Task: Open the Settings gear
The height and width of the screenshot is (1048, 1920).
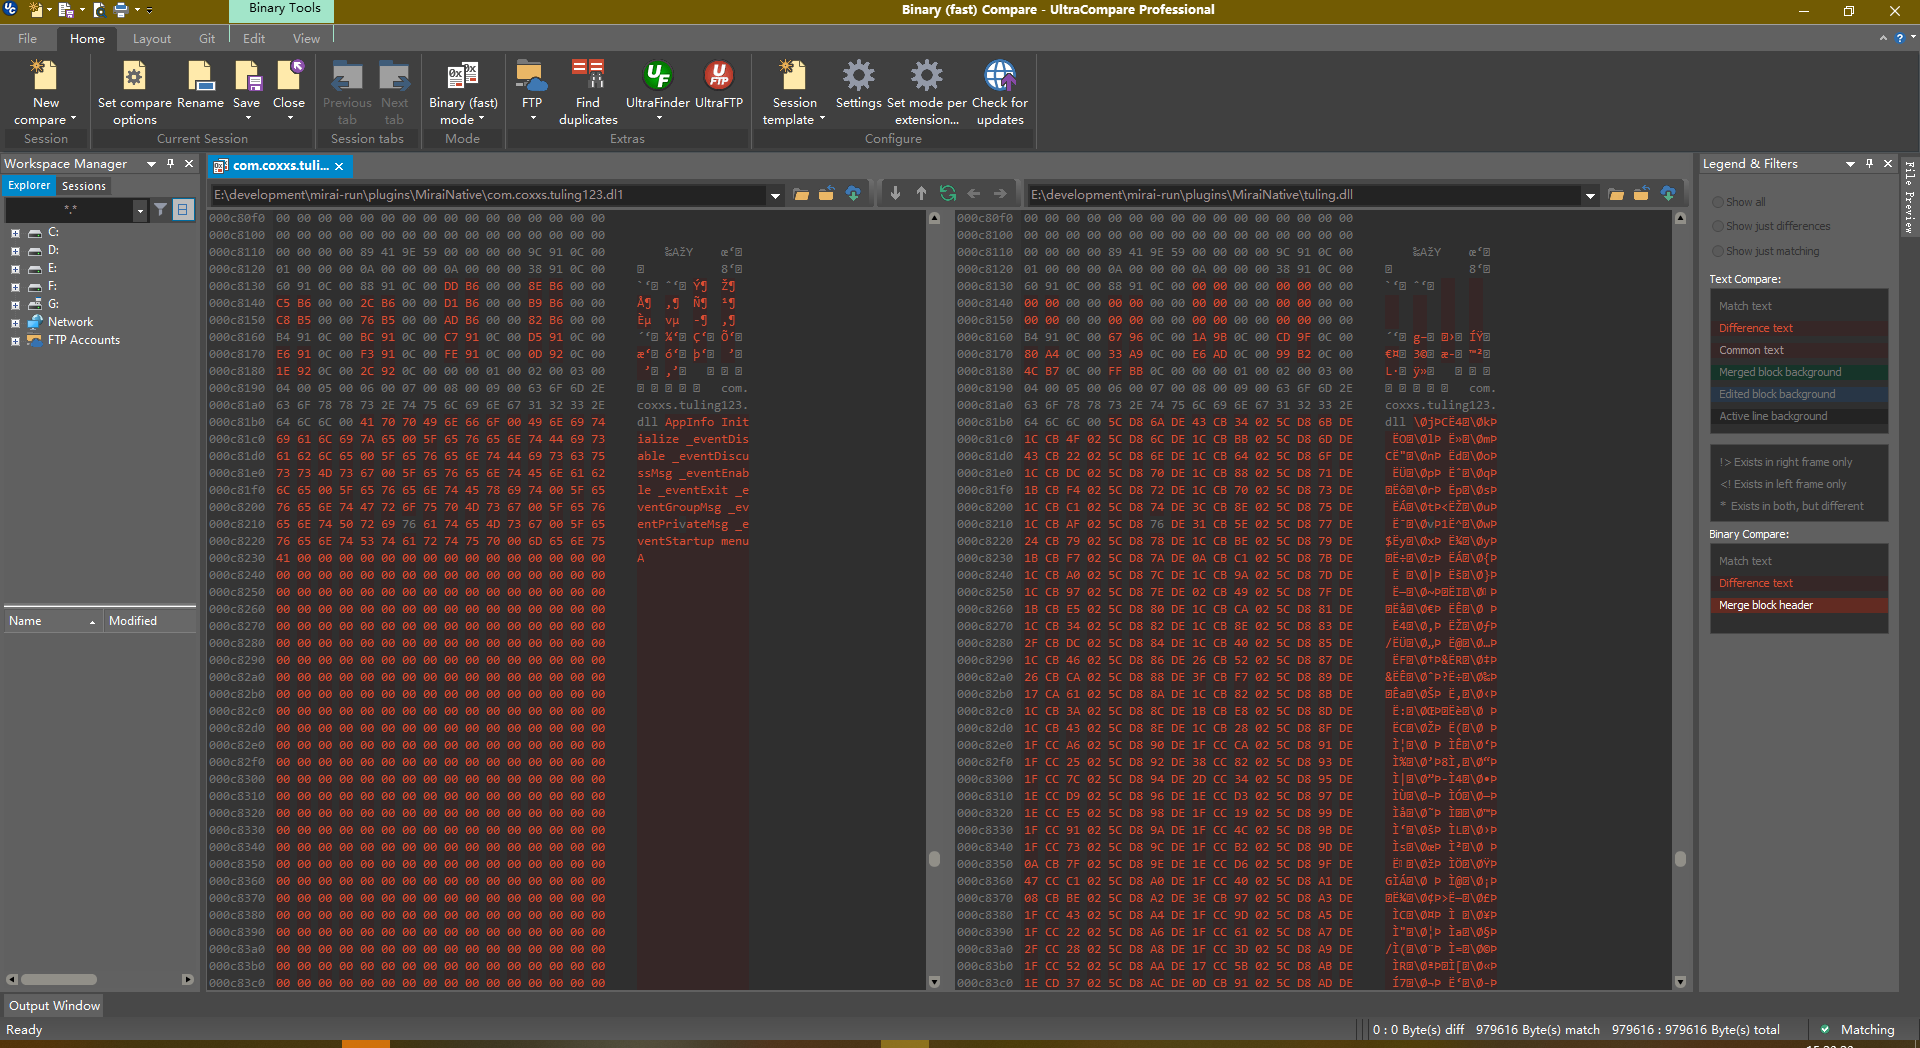Action: (859, 85)
